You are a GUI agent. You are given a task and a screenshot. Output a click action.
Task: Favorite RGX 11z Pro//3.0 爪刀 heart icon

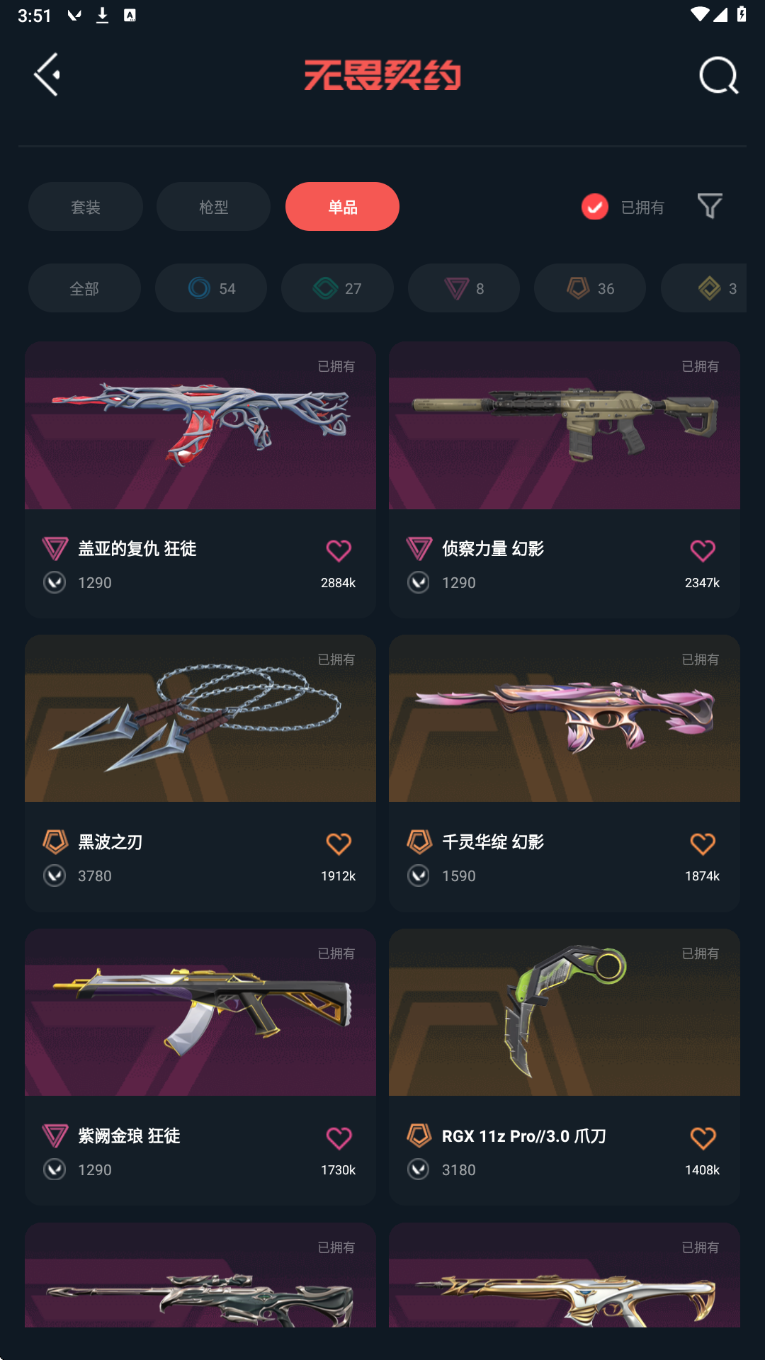[703, 1138]
